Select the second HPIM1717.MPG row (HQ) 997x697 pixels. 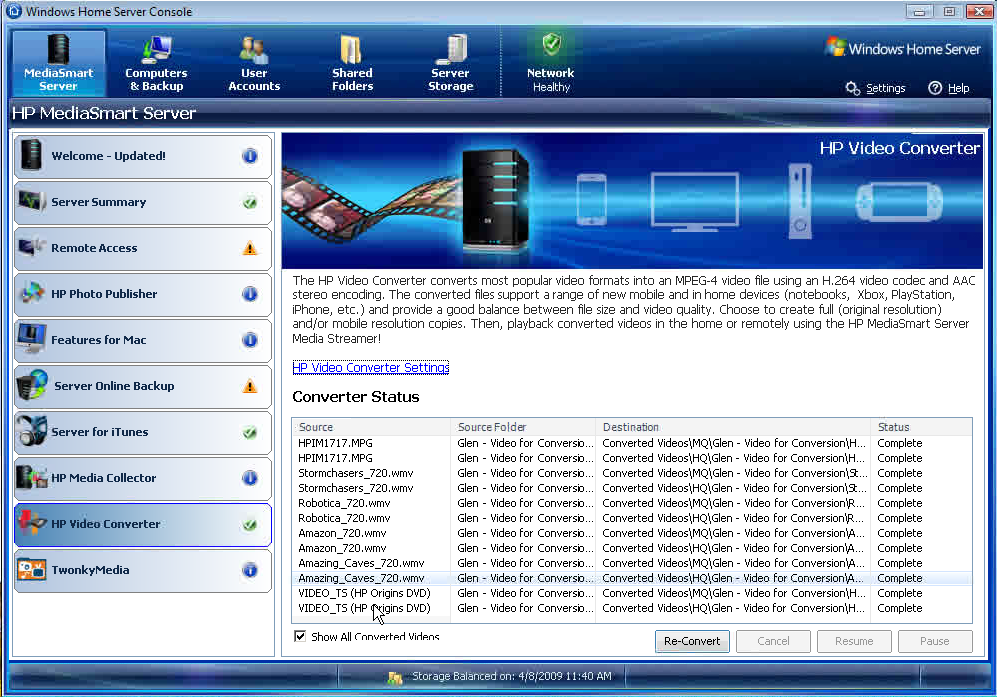point(632,458)
